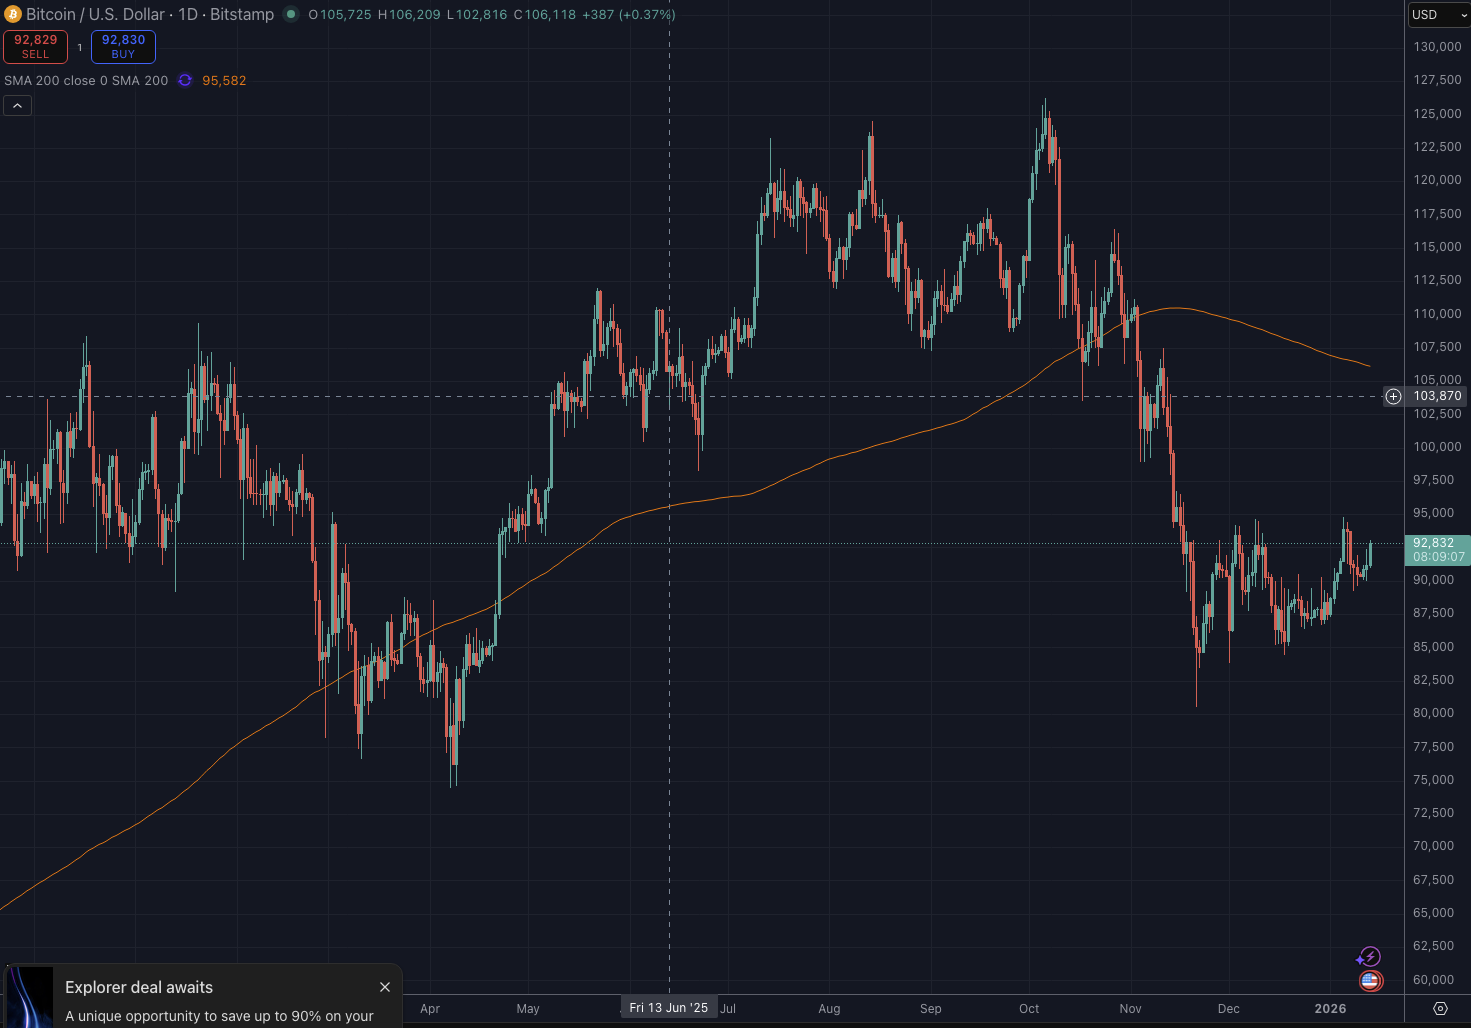Click the close value C106,118
Viewport: 1471px width, 1028px height.
(545, 15)
